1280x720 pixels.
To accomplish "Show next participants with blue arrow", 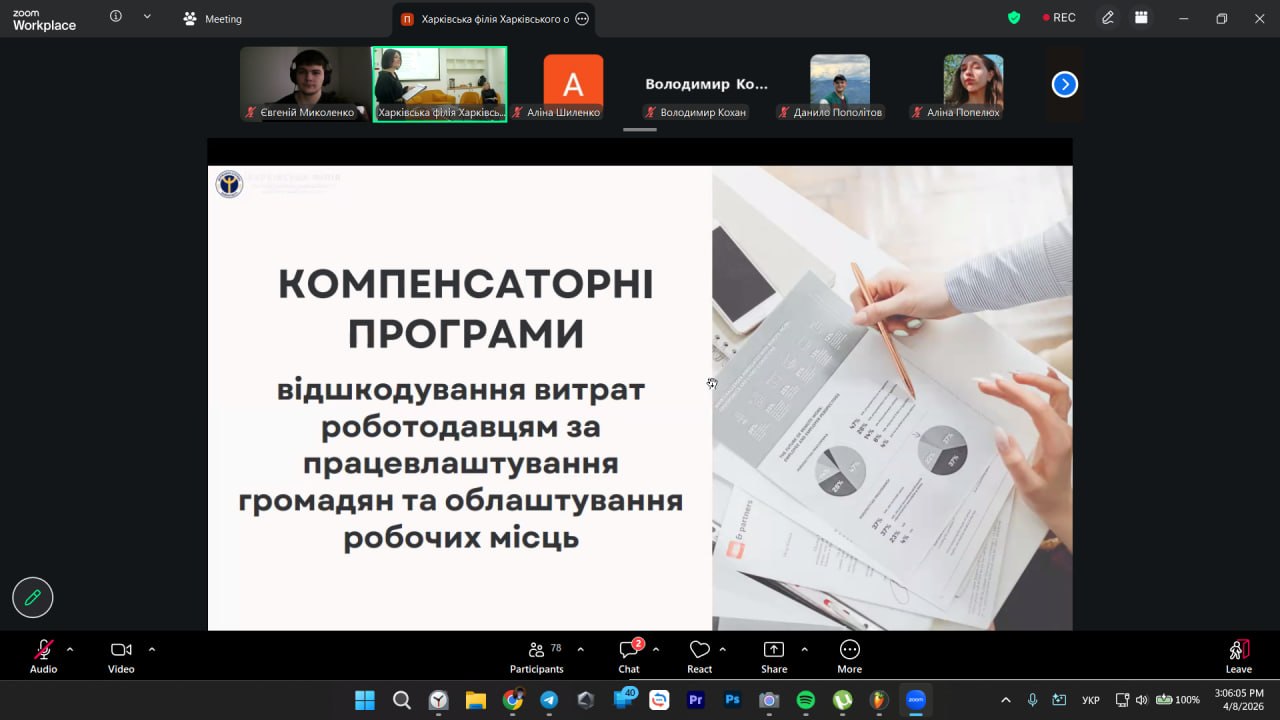I will [x=1064, y=85].
